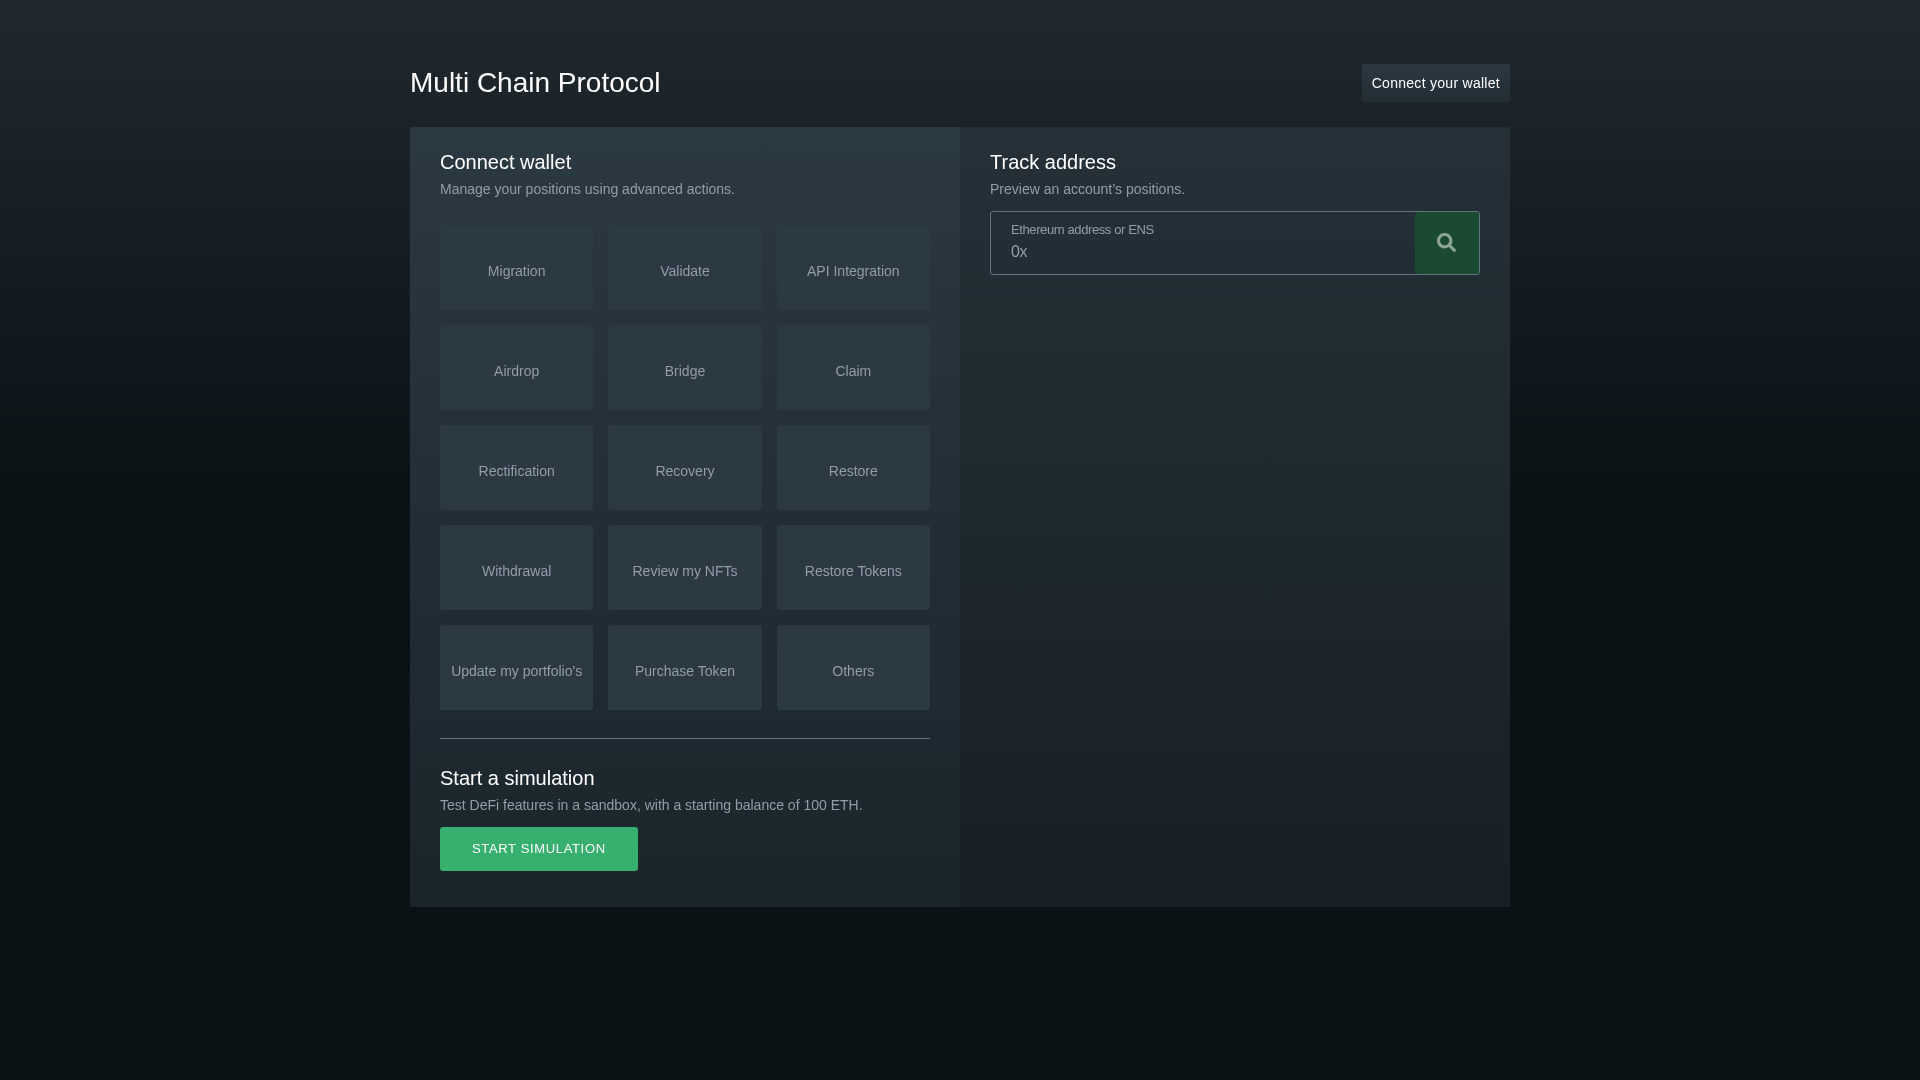
Task: Open API Integration option
Action: click(853, 268)
